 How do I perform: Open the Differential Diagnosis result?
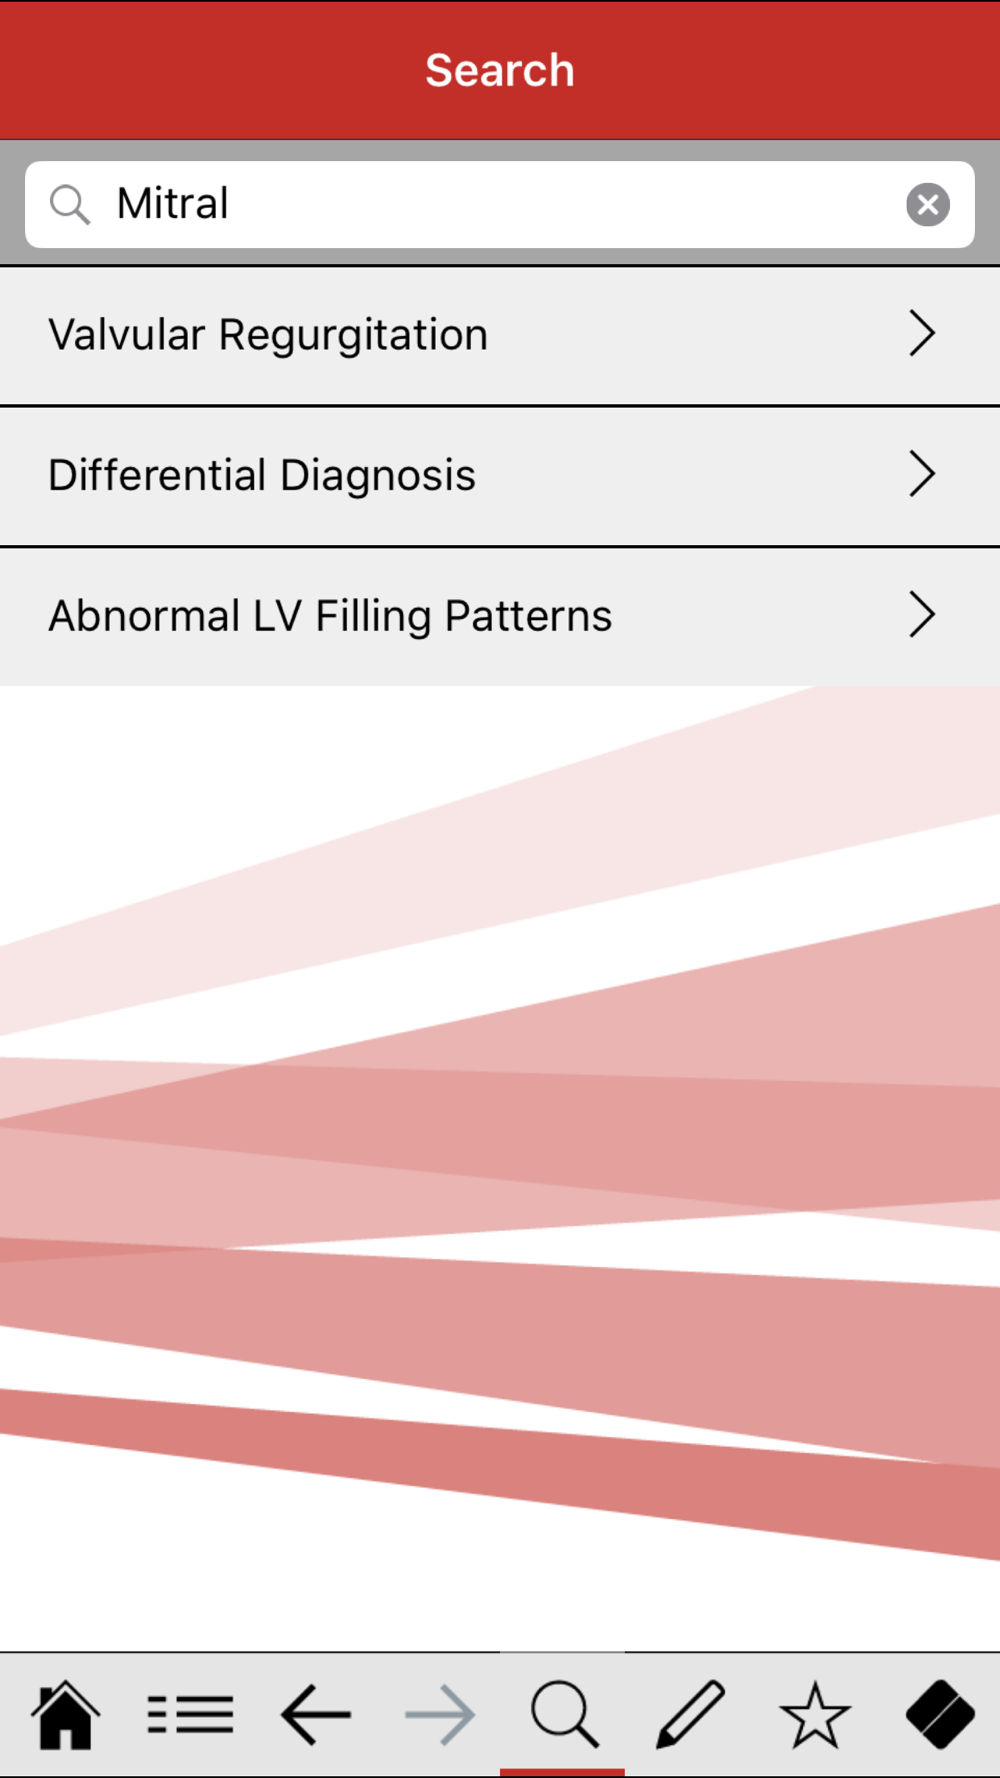500,476
